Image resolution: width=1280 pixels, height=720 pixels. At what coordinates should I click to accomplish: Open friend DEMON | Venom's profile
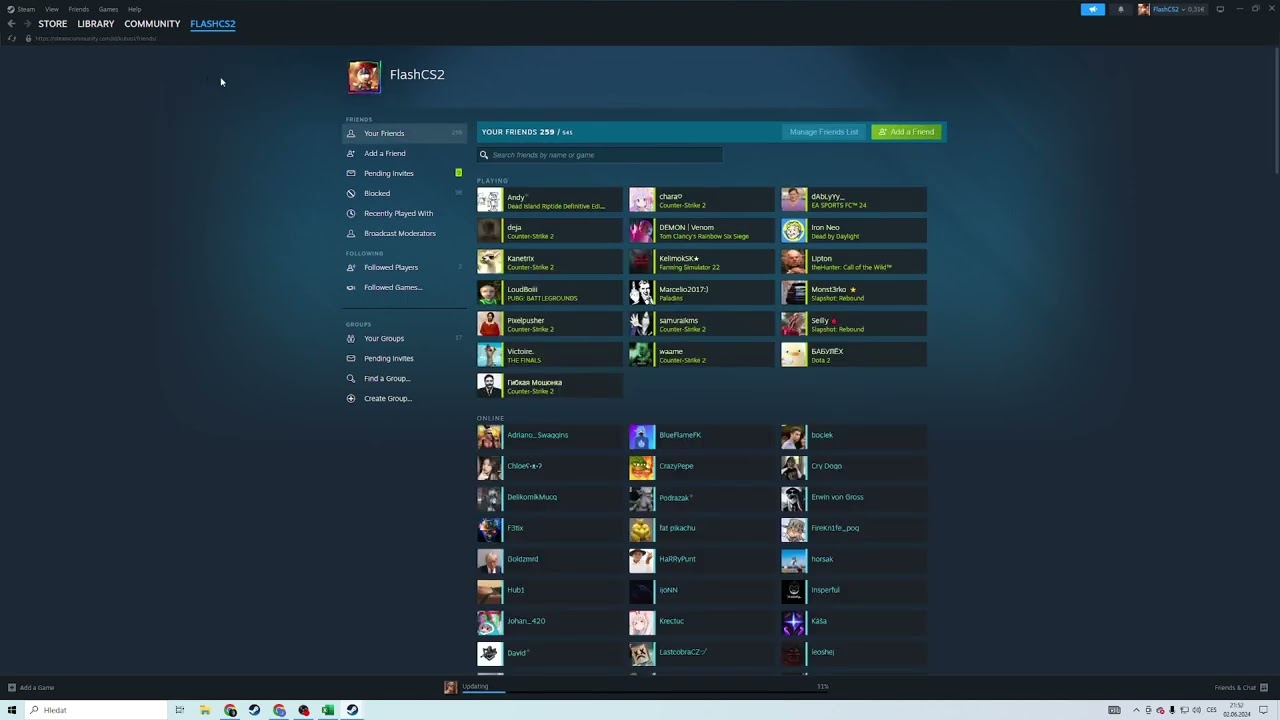tap(701, 232)
